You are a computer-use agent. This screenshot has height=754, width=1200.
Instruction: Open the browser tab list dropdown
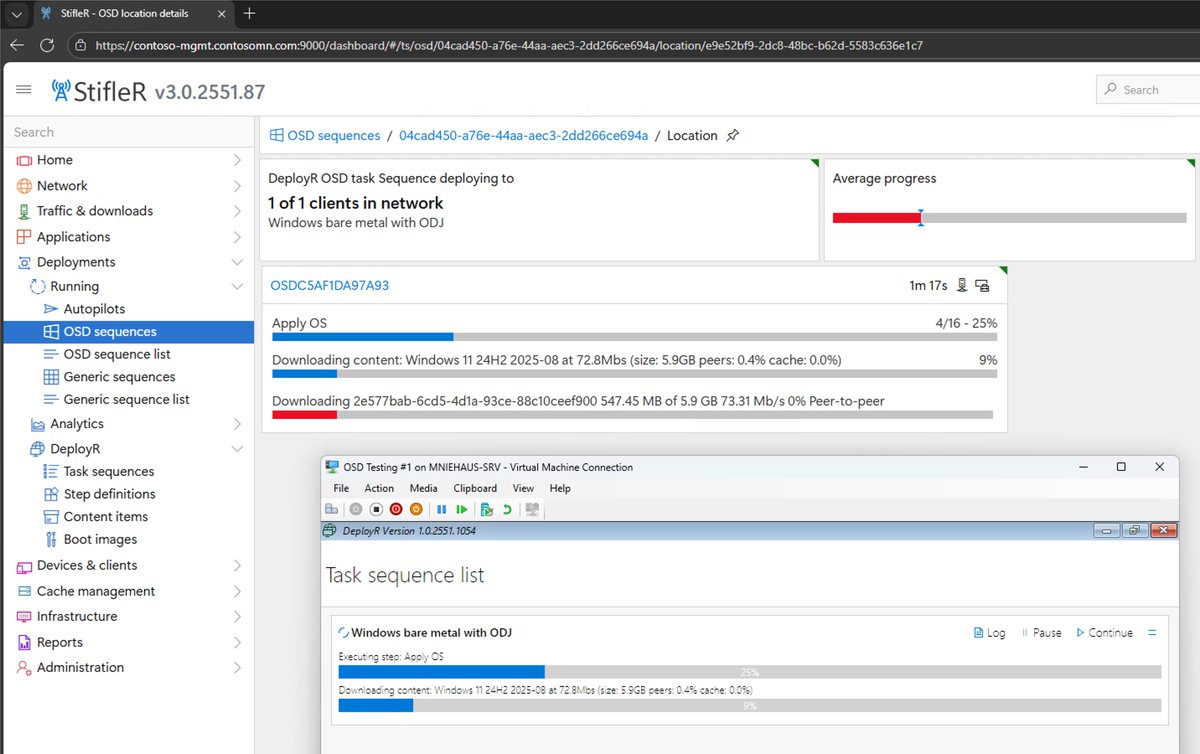tap(16, 13)
